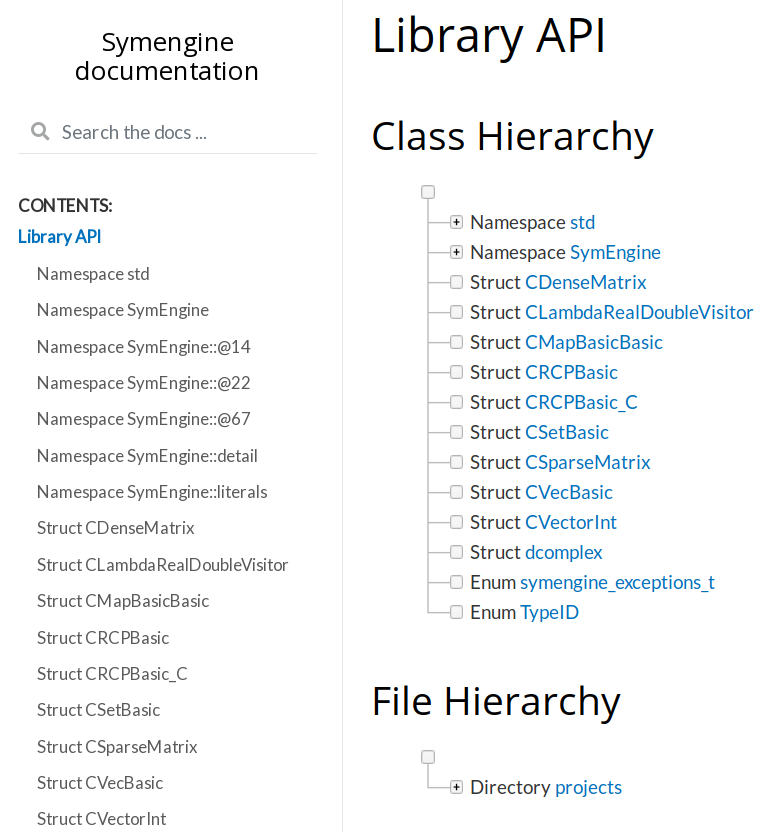770x832 pixels.
Task: Open the TypeID enum link
Action: pyautogui.click(x=549, y=613)
